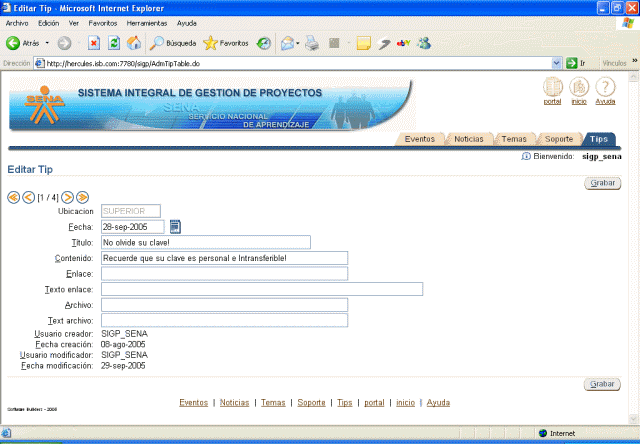The image size is (640, 444).
Task: Open the calendar picker icon beside Fecha
Action: coord(175,226)
